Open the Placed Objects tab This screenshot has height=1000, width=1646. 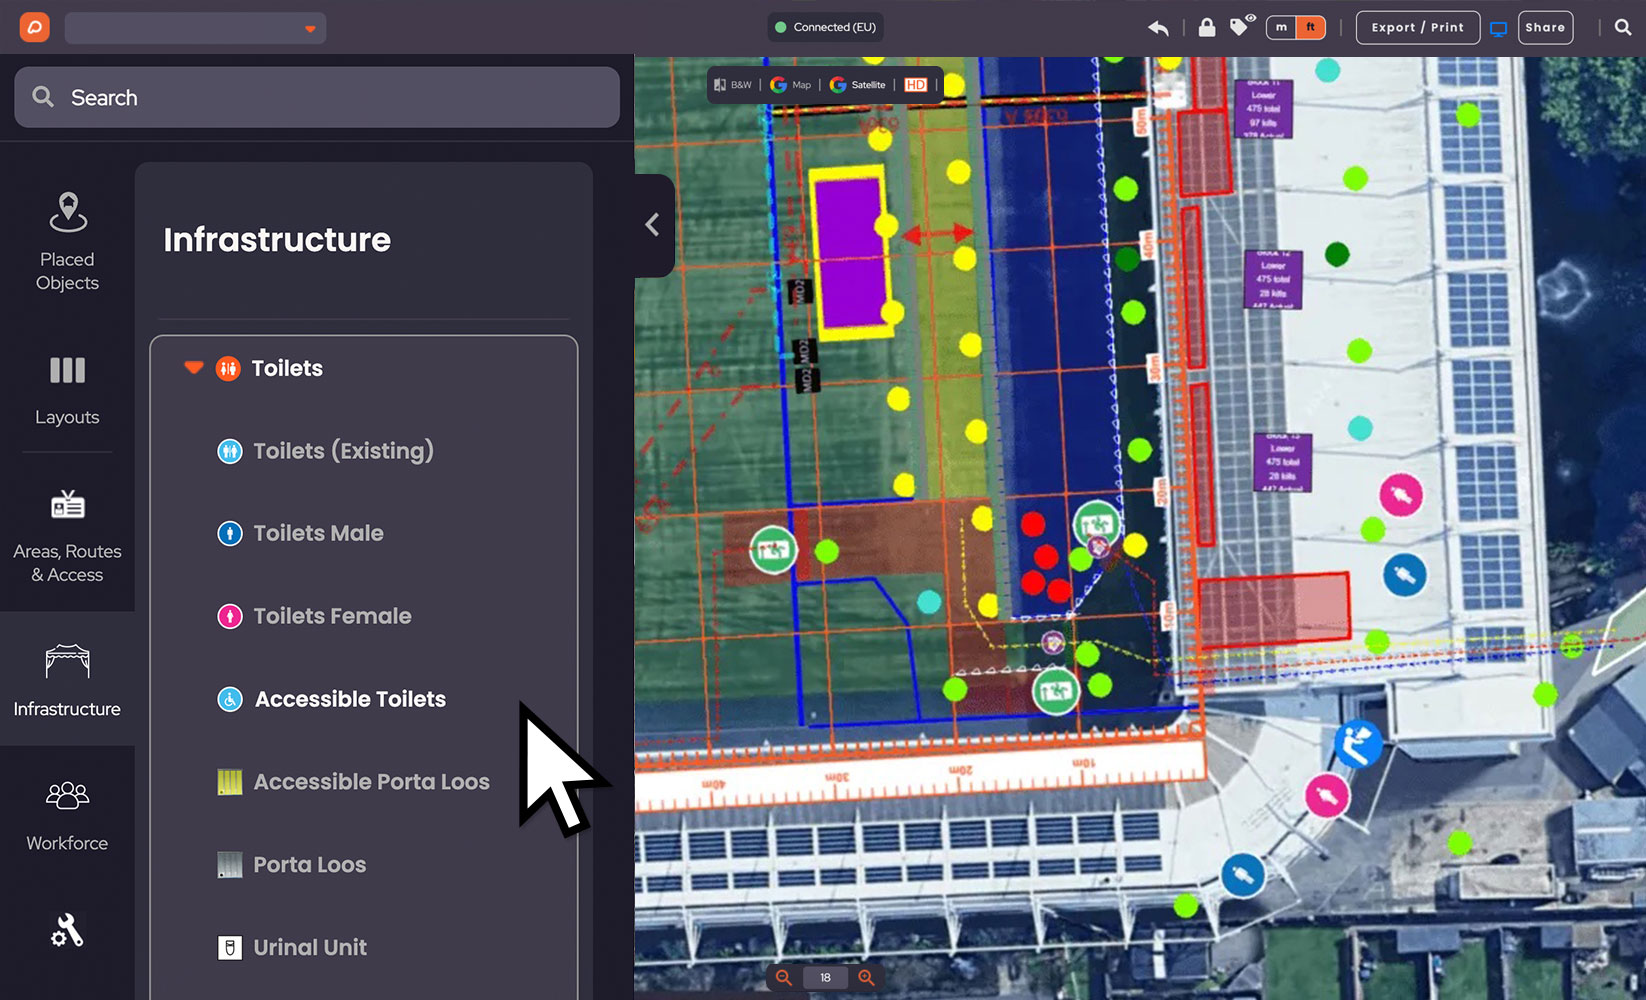click(67, 242)
